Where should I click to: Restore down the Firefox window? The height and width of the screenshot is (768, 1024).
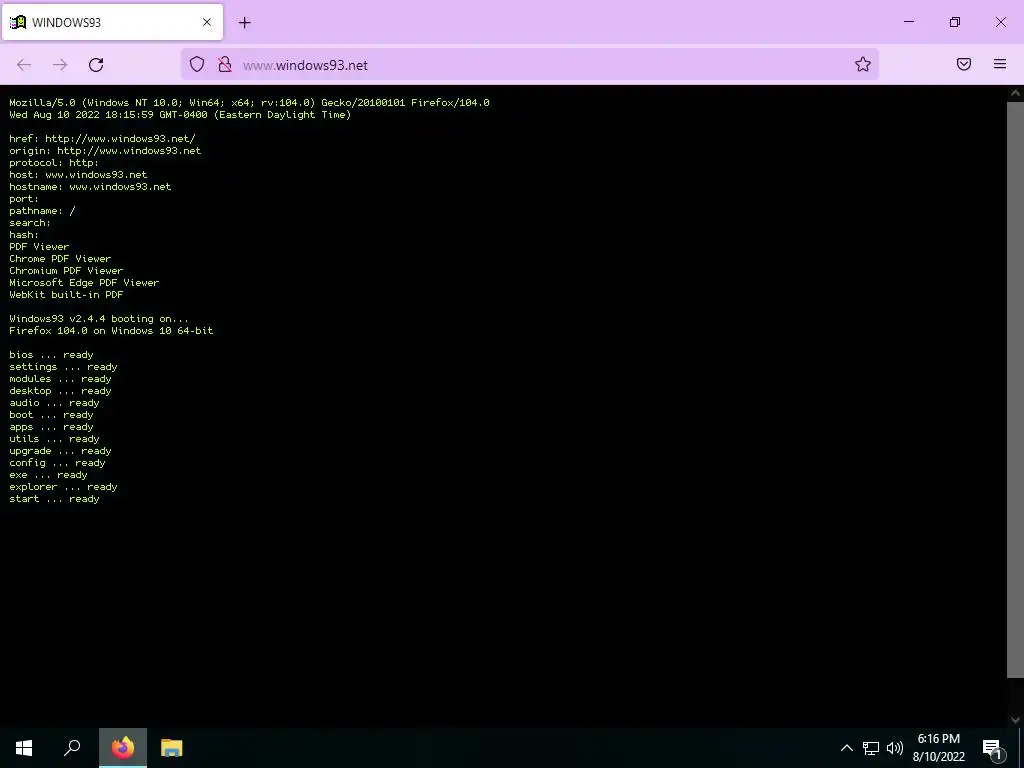[955, 22]
